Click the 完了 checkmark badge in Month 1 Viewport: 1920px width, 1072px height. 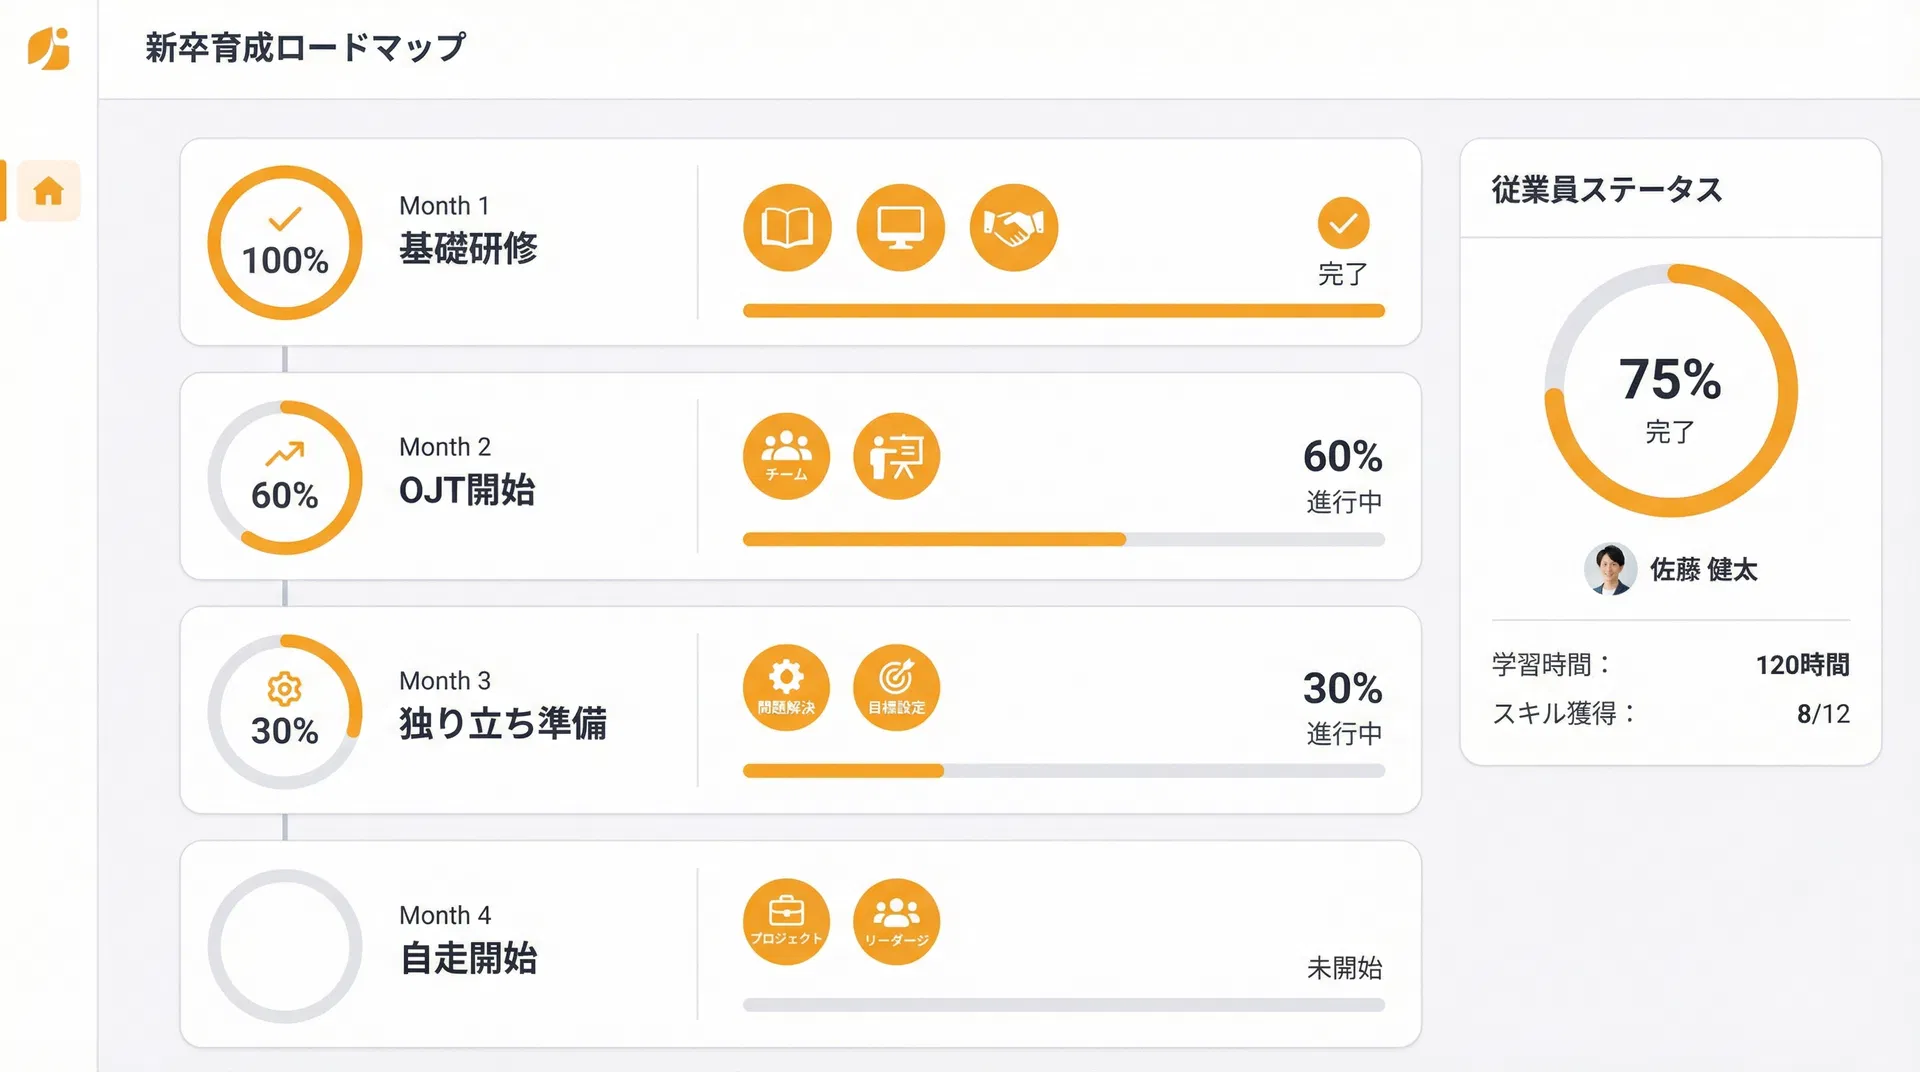coord(1343,224)
